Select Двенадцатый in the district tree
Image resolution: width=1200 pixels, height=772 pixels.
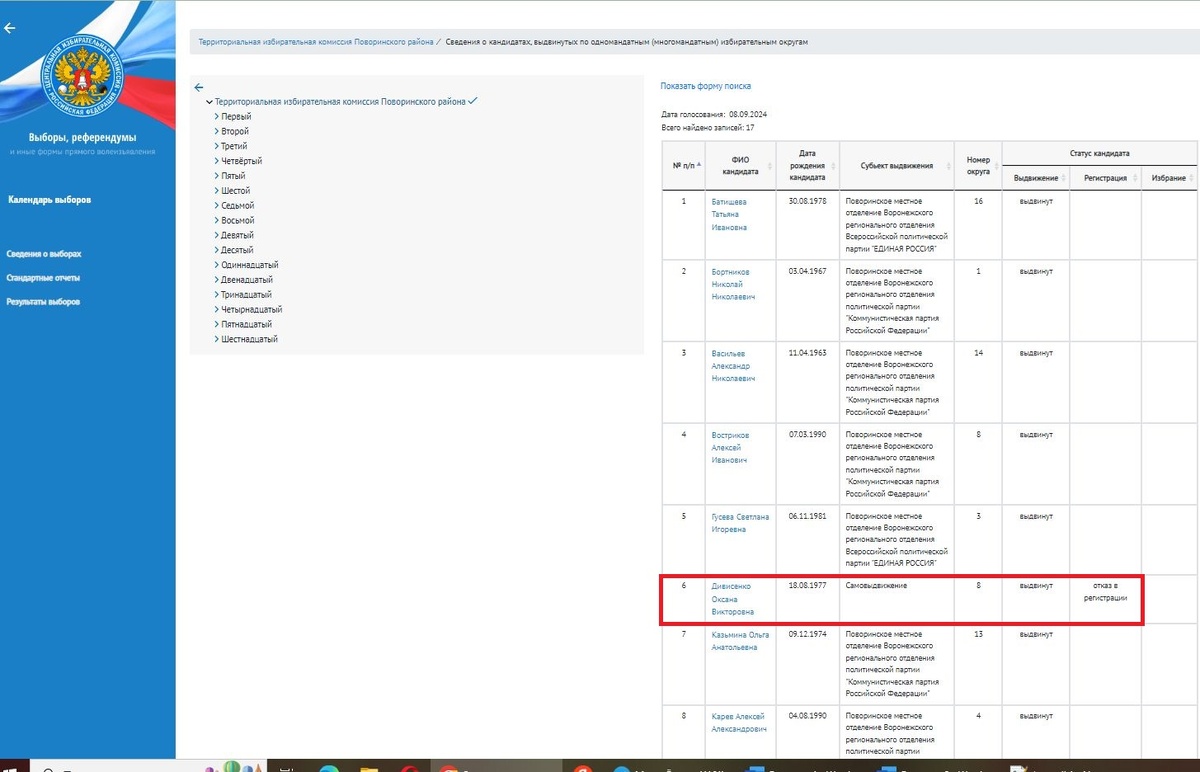coord(247,280)
